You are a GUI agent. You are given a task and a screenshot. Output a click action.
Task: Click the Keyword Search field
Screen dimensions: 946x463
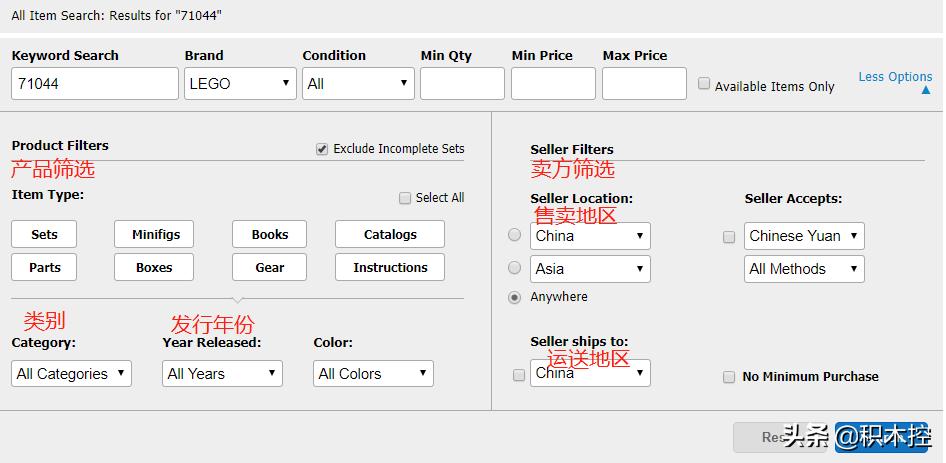coord(95,84)
